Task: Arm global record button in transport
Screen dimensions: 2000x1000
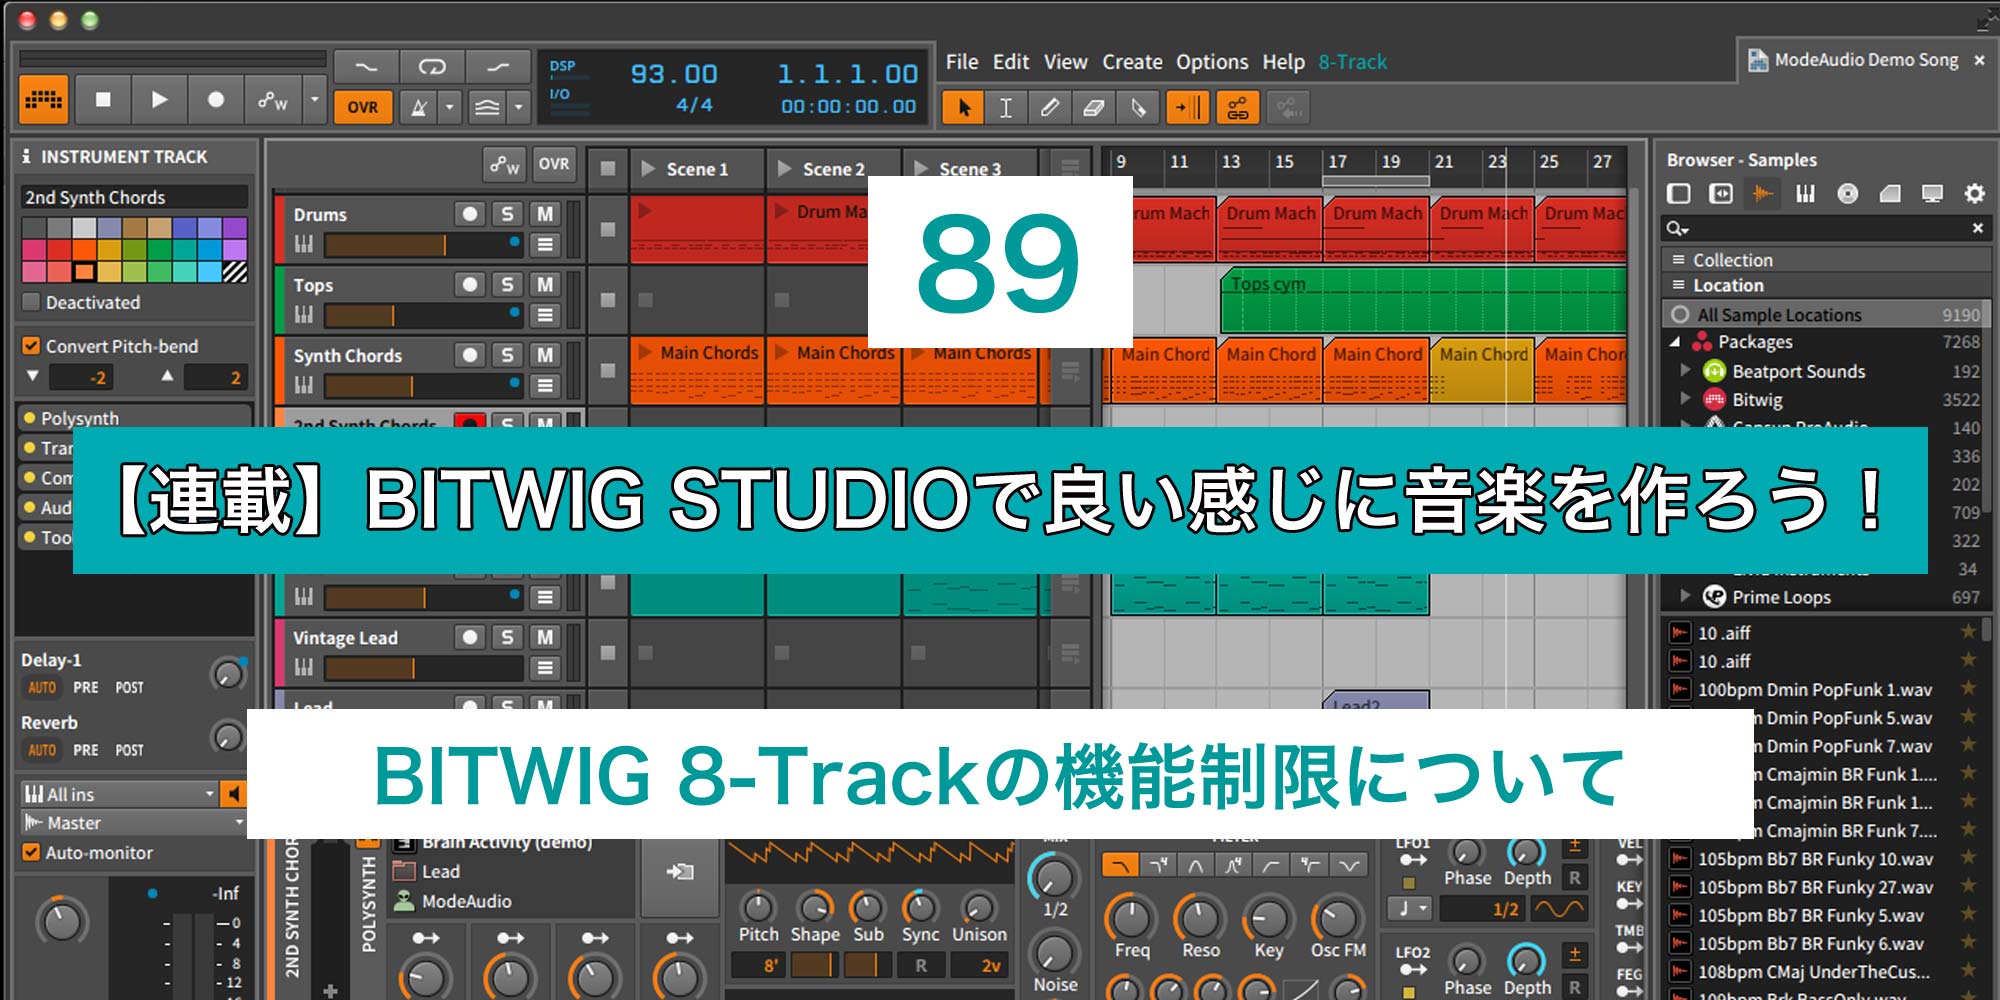Action: (215, 99)
